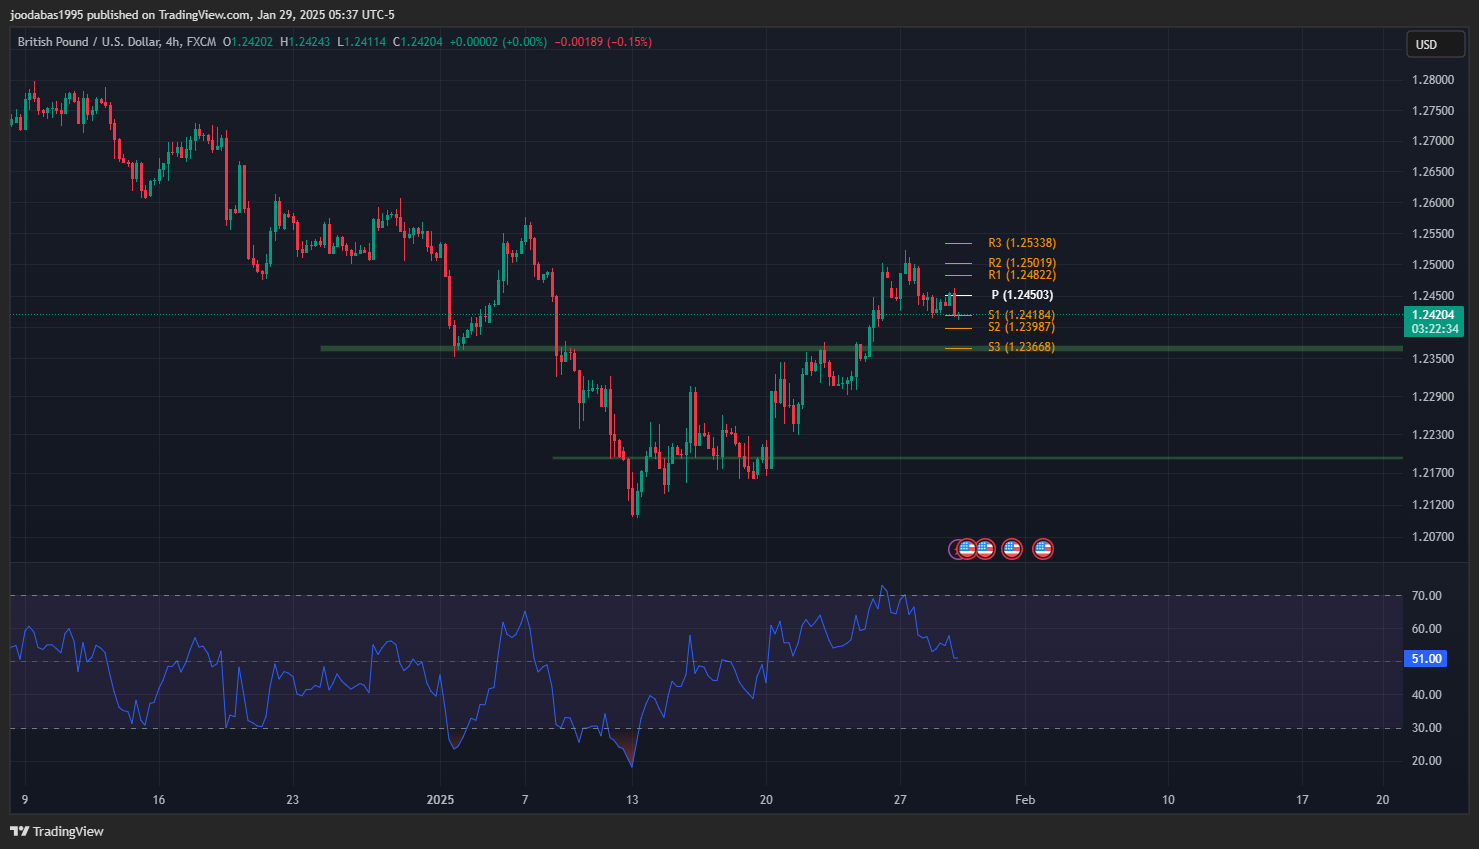The height and width of the screenshot is (849, 1479).
Task: Click the second US flag event marker
Action: (985, 548)
